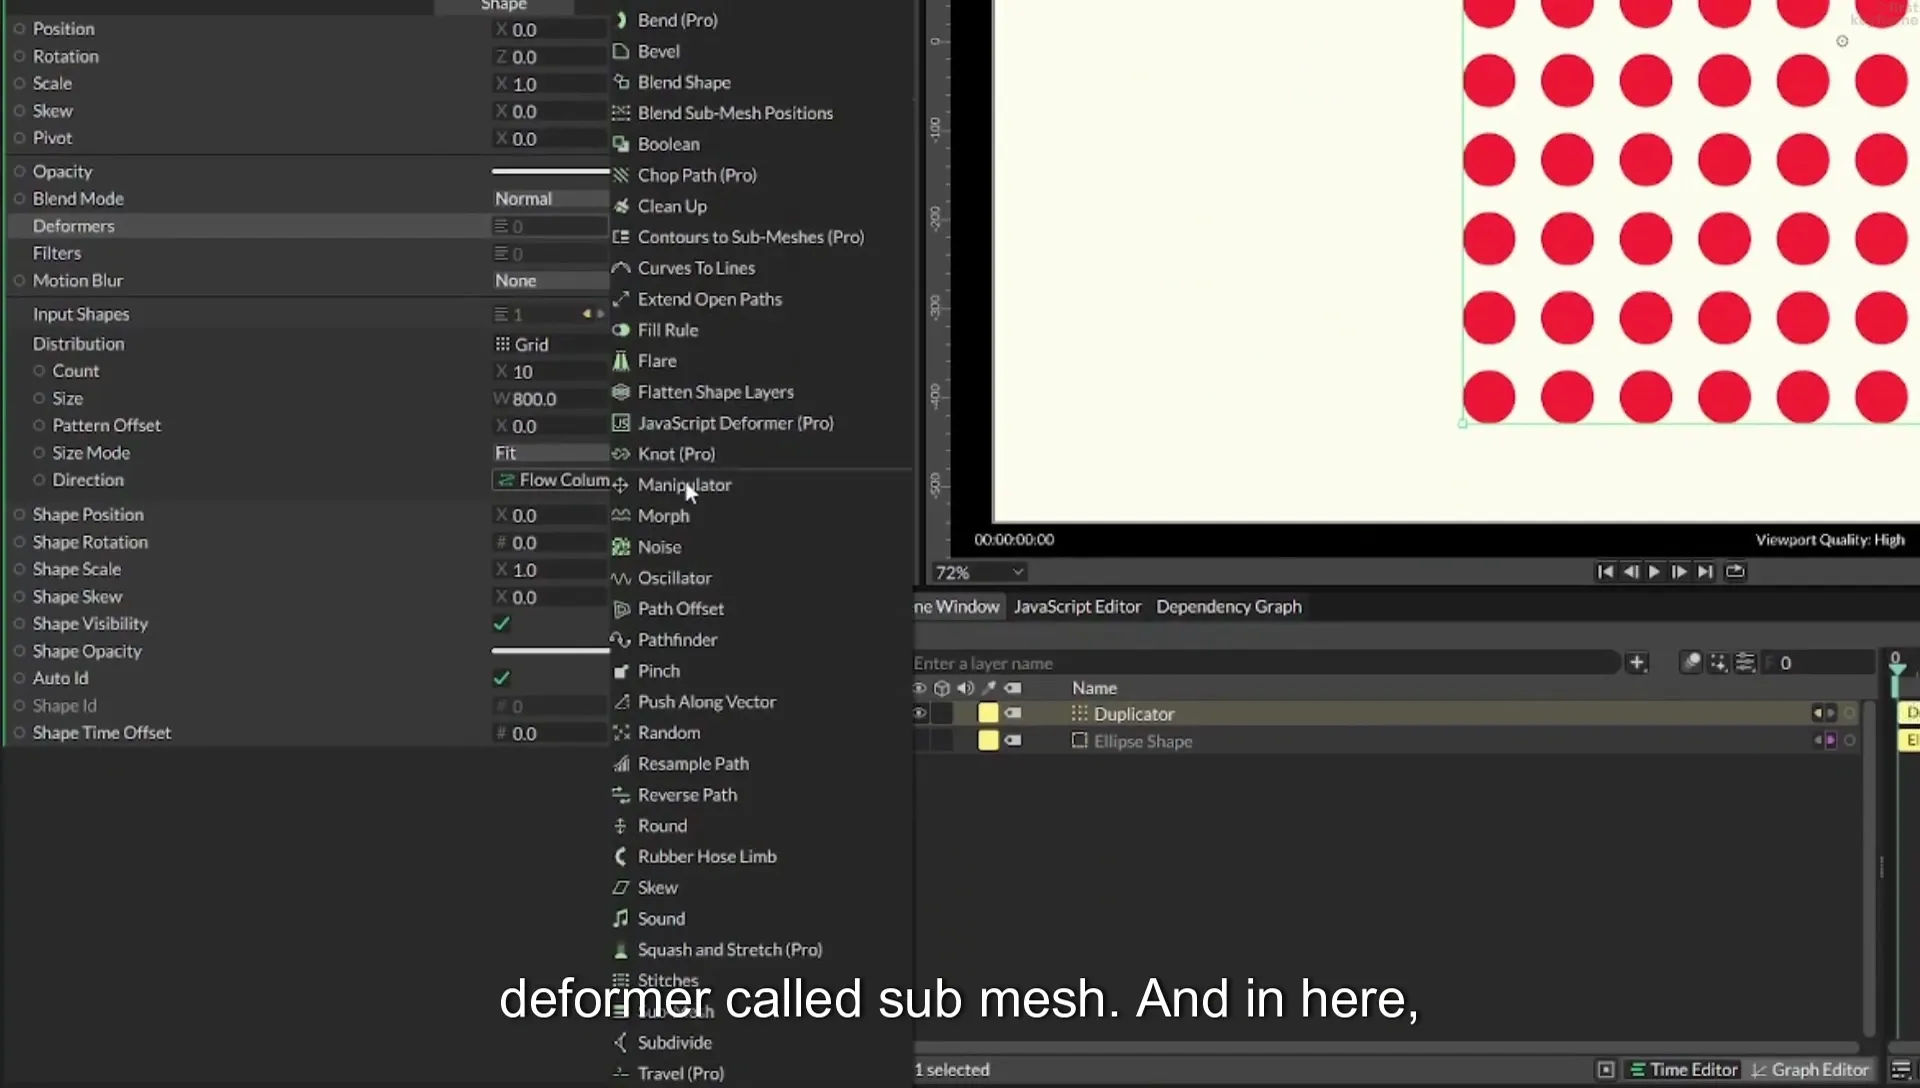Step backward one frame
Viewport: 1920px width, 1088px height.
[x=1631, y=572]
